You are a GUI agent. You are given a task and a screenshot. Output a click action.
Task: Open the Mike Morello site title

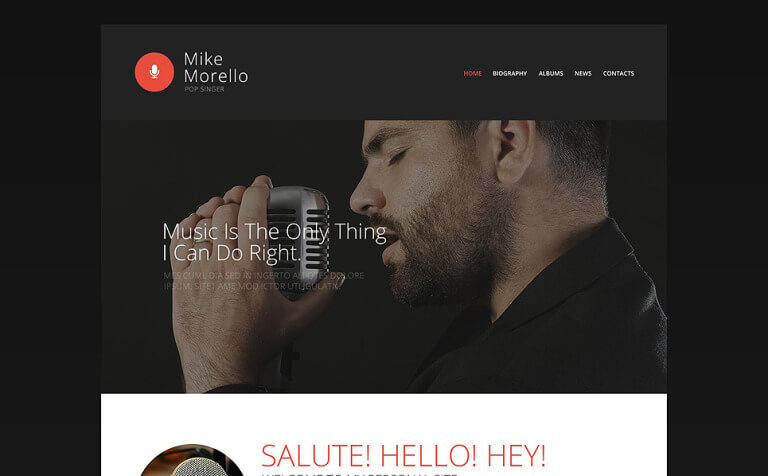216,67
